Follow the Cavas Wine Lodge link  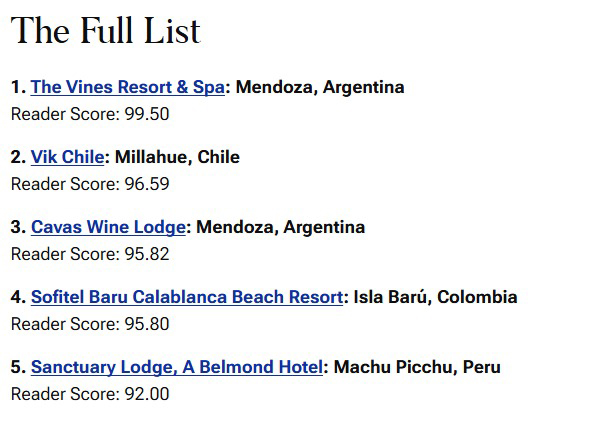[108, 227]
